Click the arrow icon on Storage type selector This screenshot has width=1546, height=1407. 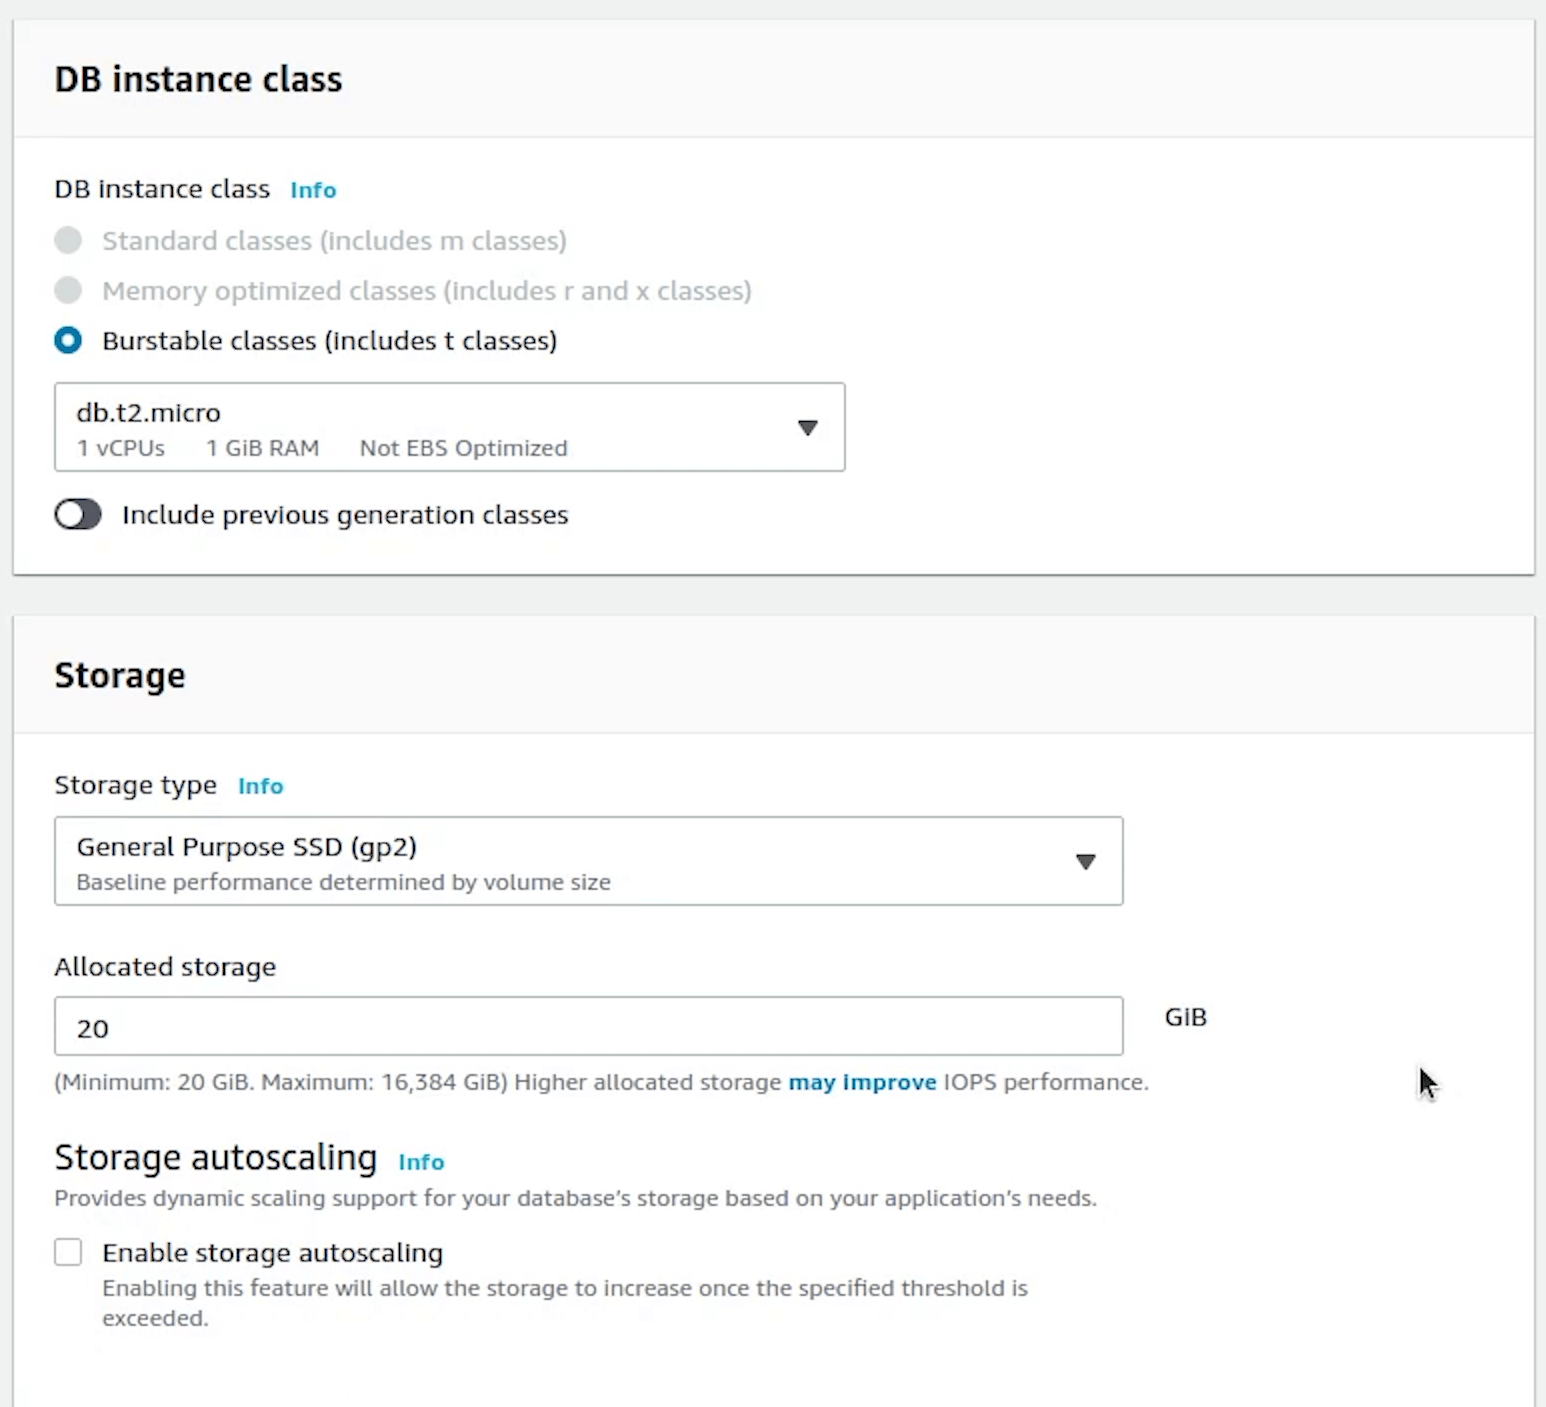(x=1085, y=862)
